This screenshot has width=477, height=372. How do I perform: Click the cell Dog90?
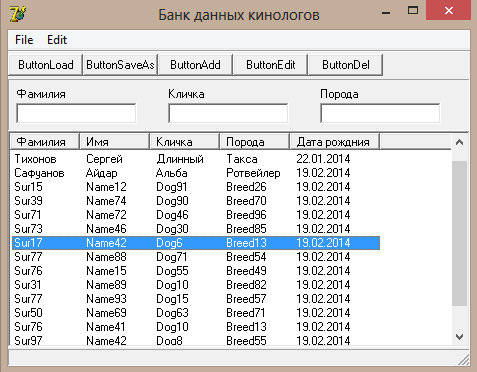click(172, 201)
